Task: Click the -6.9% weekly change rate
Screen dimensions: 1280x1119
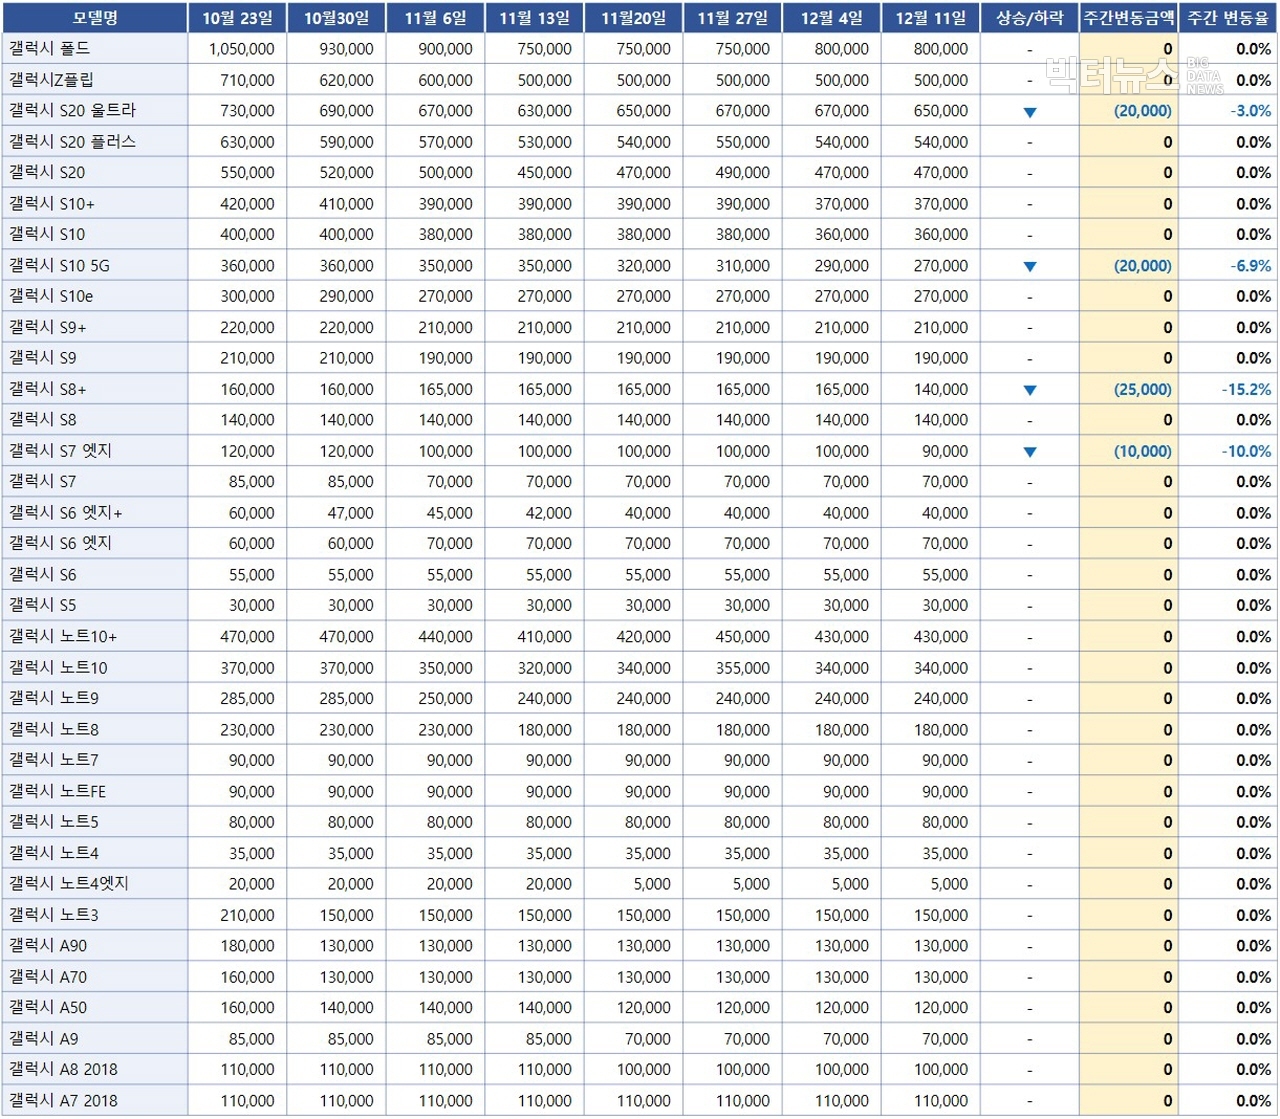Action: point(1251,266)
